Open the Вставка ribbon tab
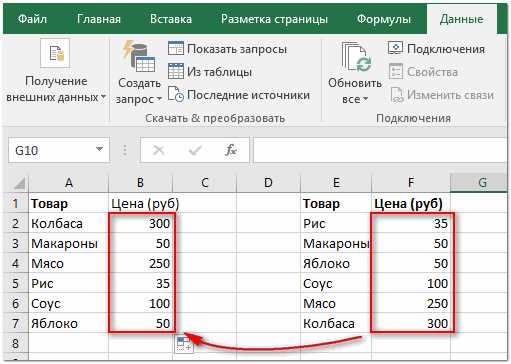 [x=171, y=19]
